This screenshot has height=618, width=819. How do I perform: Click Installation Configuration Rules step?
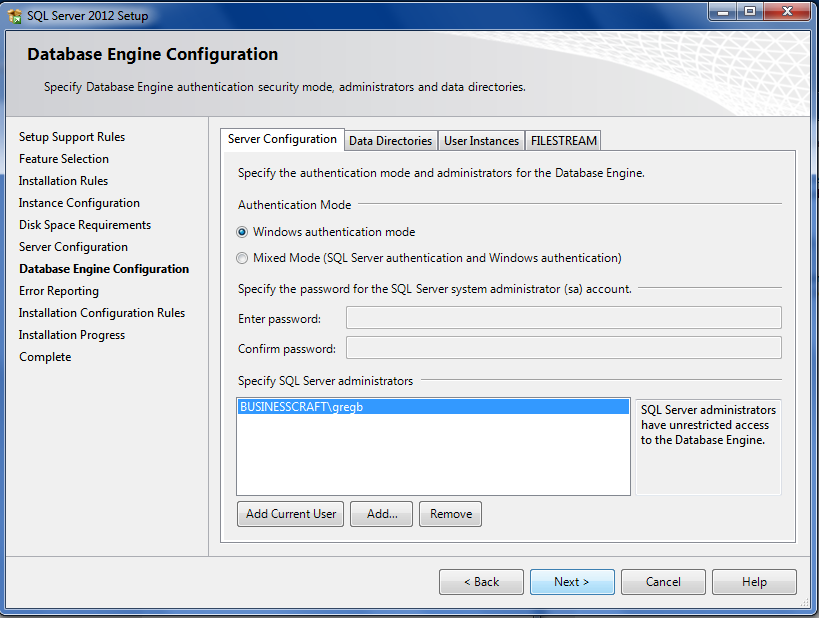coord(102,313)
